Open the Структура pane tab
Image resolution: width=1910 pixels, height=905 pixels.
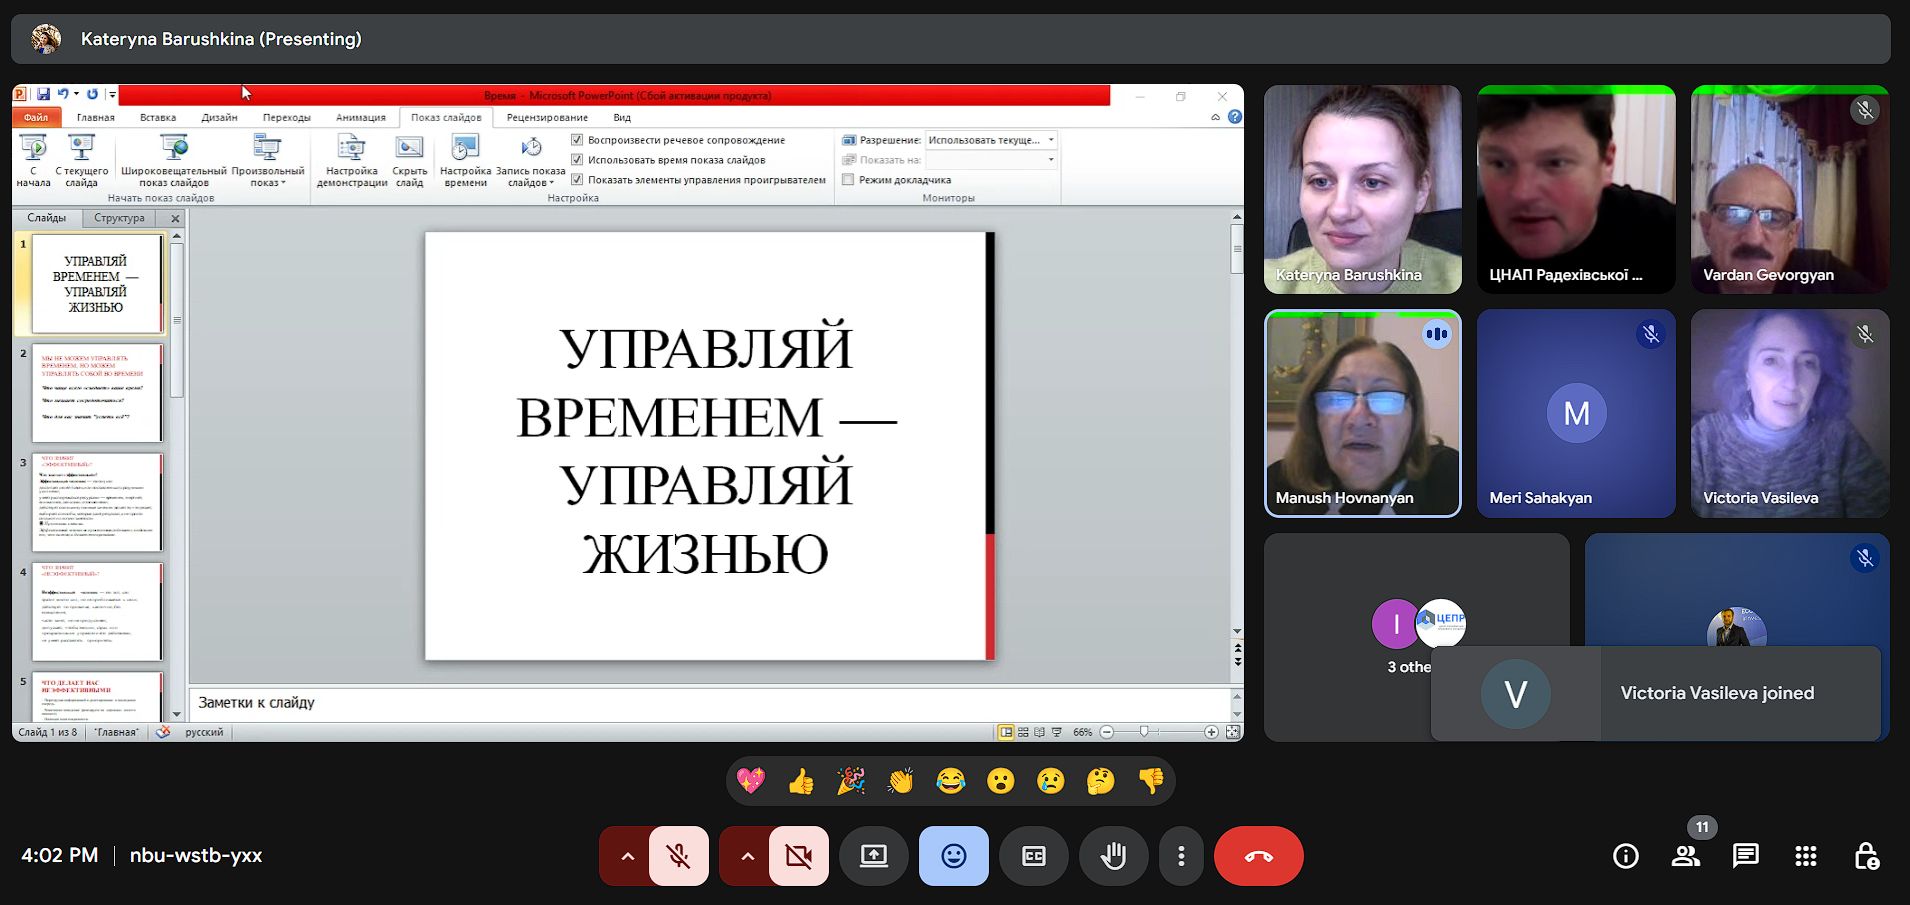coord(119,218)
